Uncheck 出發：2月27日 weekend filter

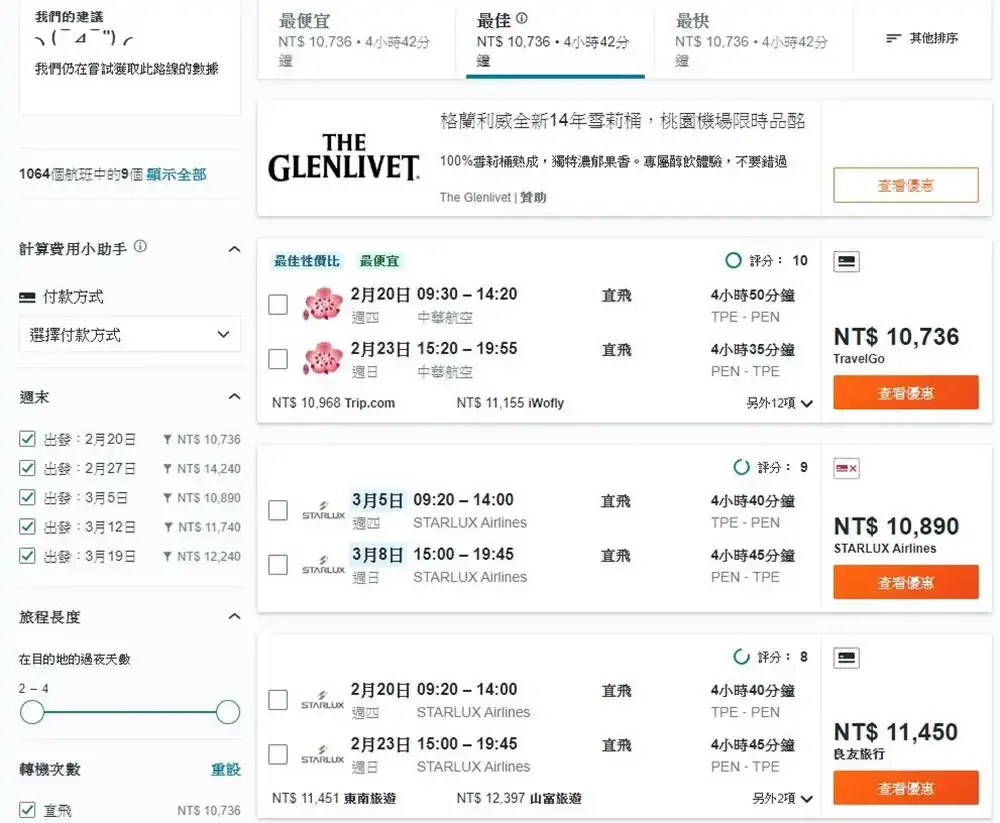click(x=27, y=468)
